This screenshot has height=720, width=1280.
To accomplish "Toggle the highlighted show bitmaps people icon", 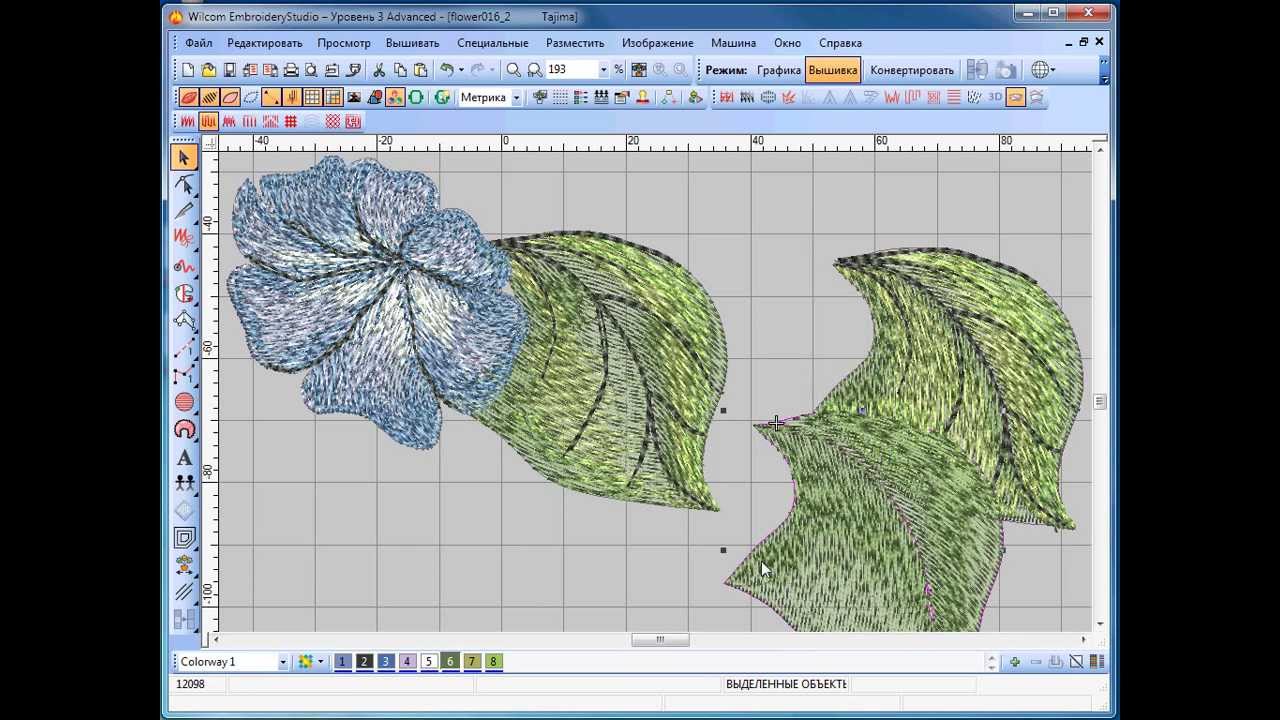I will point(395,97).
